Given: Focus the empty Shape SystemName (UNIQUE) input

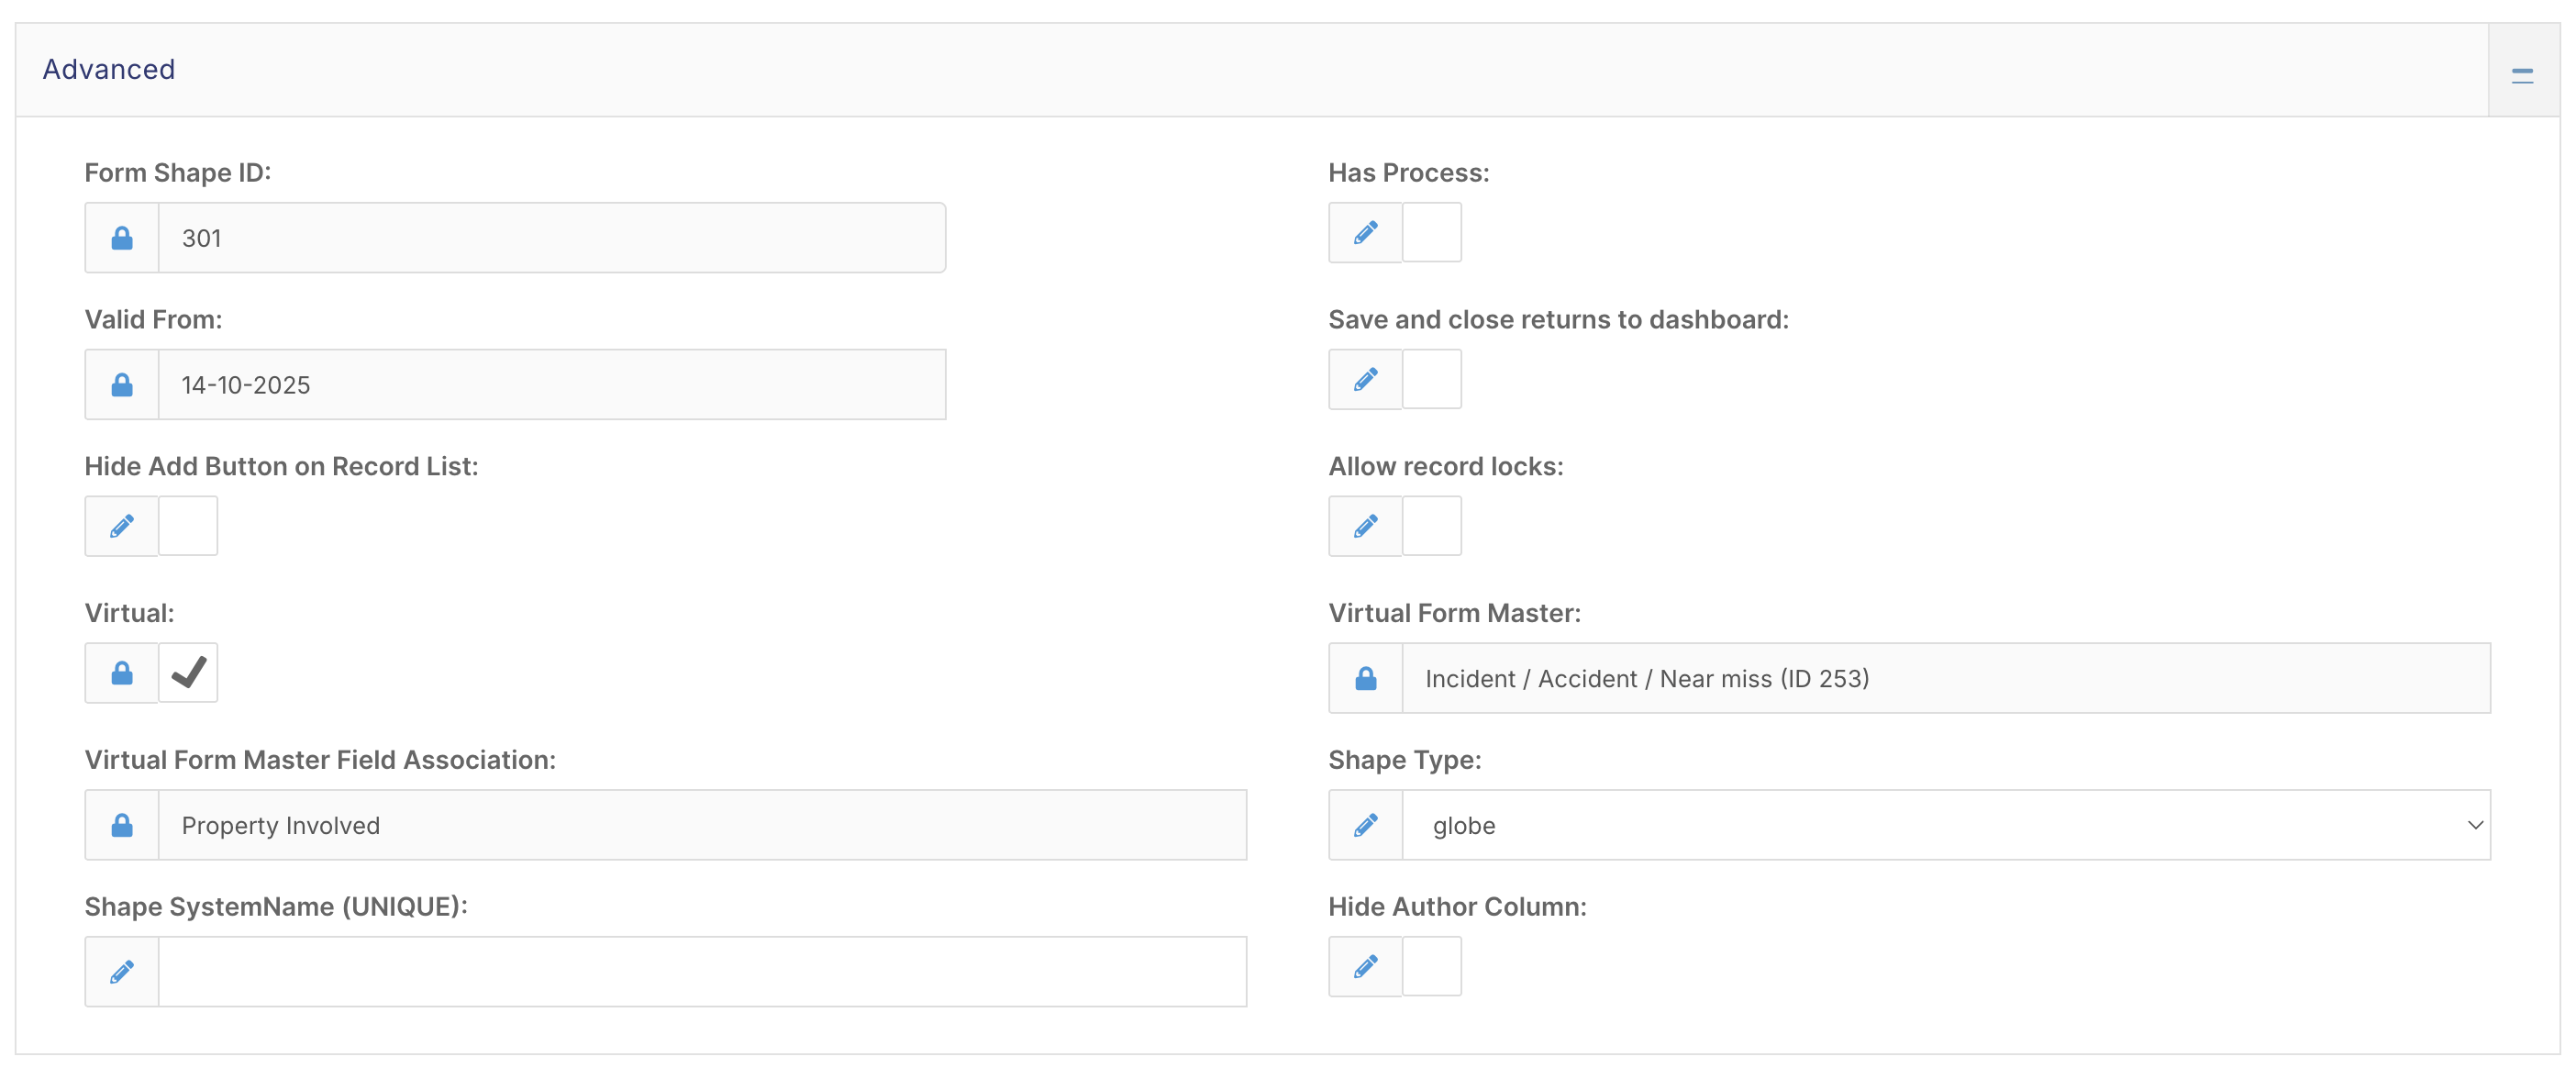Looking at the screenshot, I should click(702, 972).
